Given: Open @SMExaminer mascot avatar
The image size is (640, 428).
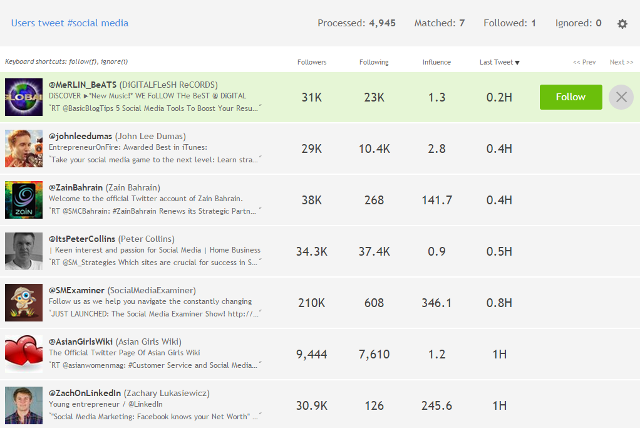Looking at the screenshot, I should coord(24,303).
